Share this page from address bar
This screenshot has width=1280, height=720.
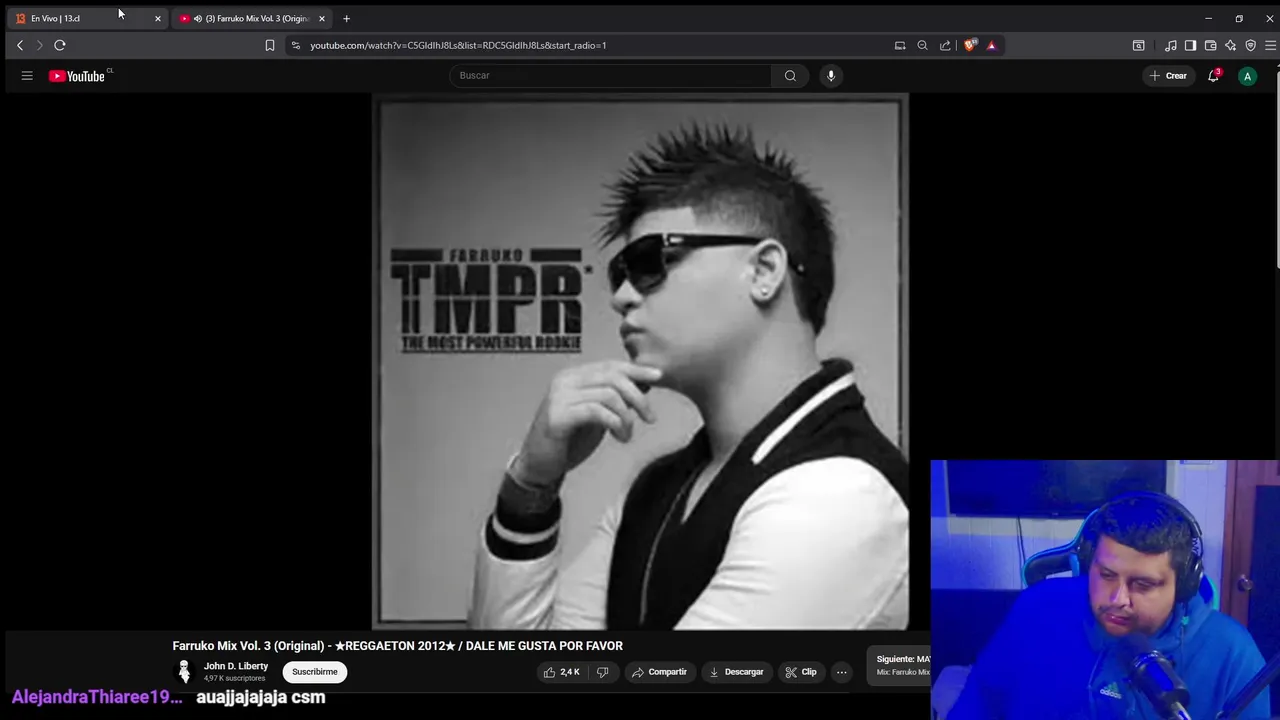[x=946, y=45]
